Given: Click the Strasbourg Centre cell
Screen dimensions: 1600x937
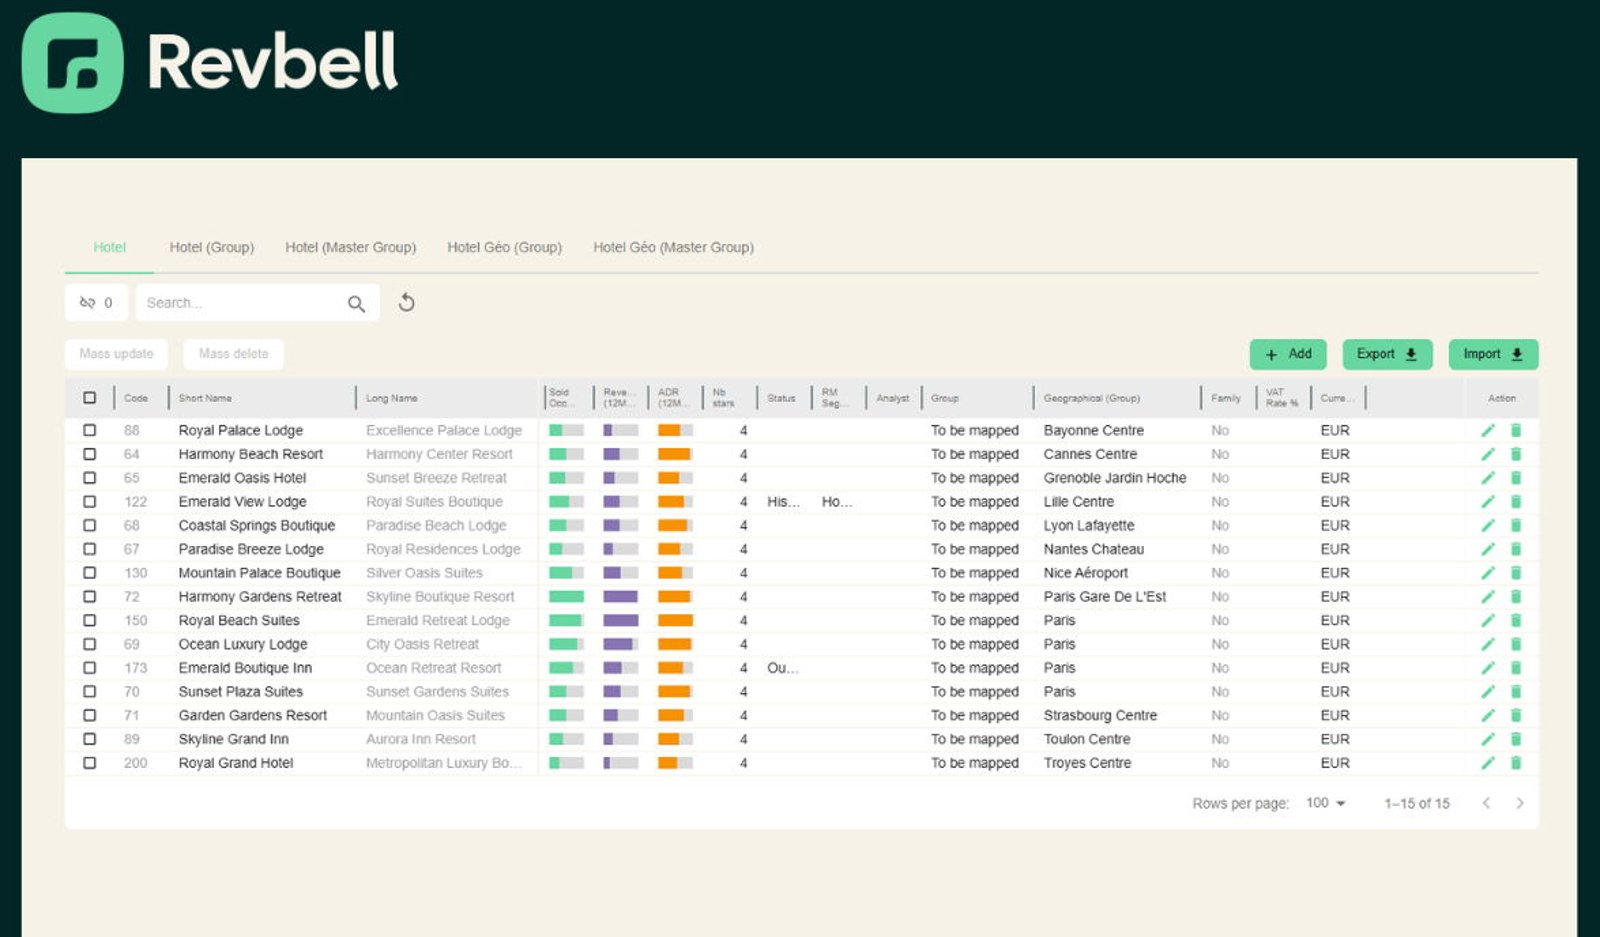Looking at the screenshot, I should pos(1100,715).
